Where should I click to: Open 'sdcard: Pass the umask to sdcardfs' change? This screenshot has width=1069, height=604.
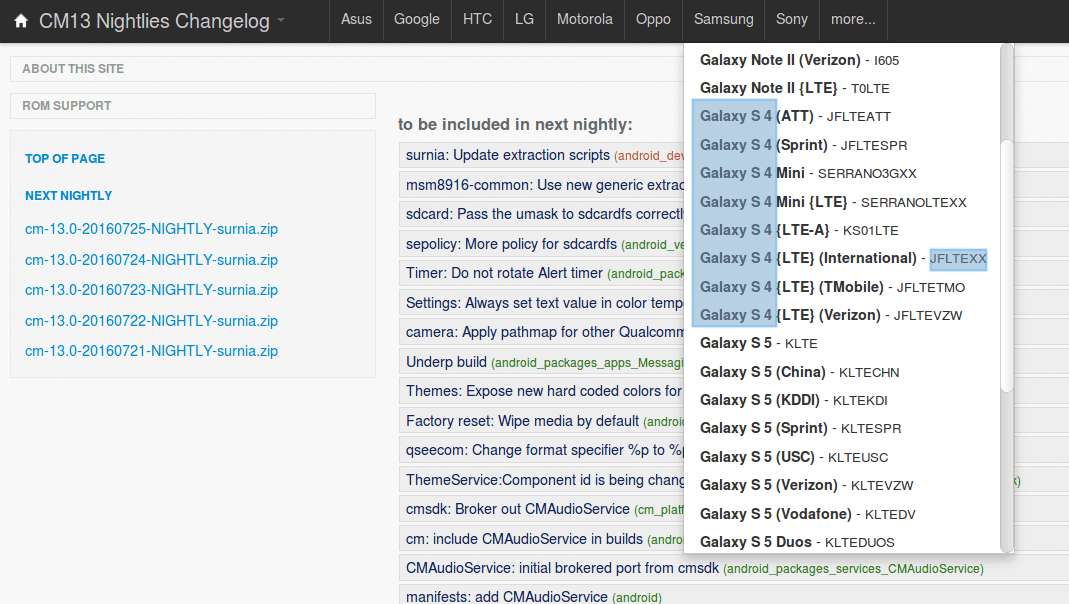pyautogui.click(x=545, y=214)
